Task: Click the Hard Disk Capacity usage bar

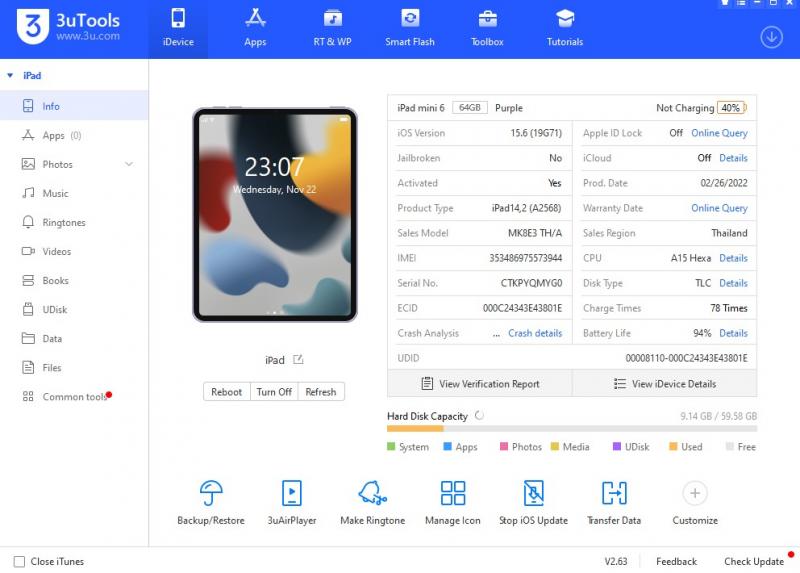Action: click(572, 429)
